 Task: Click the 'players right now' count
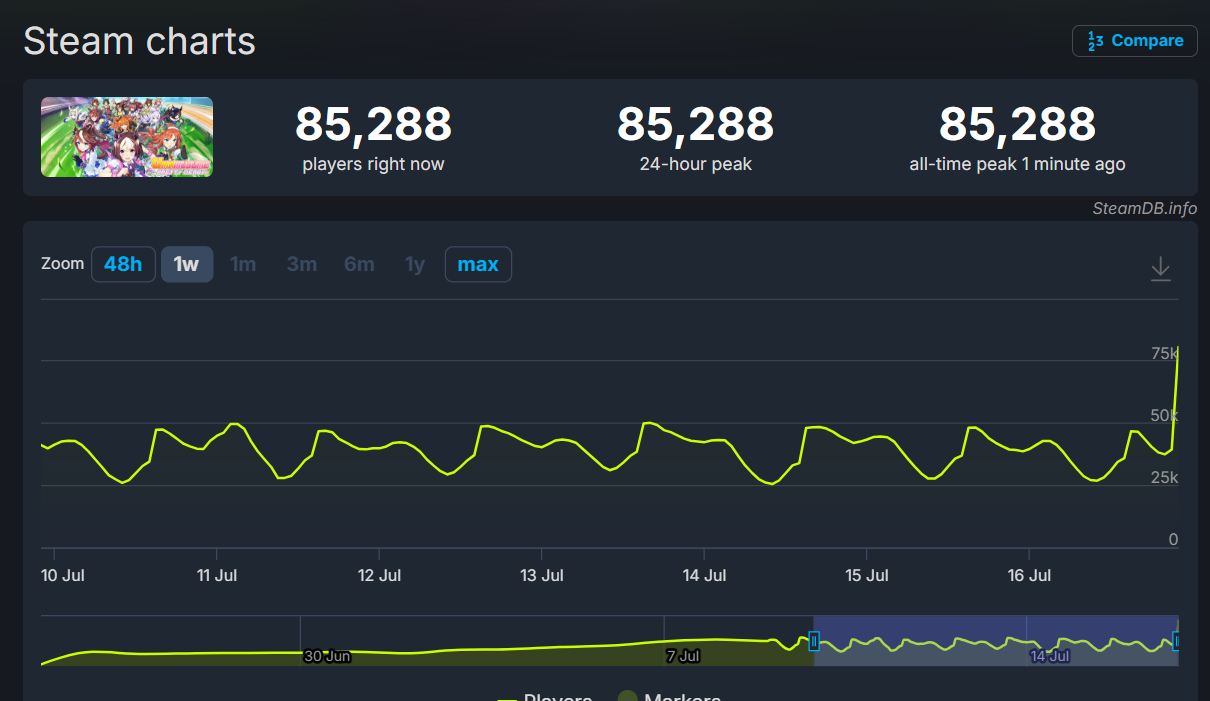point(373,125)
